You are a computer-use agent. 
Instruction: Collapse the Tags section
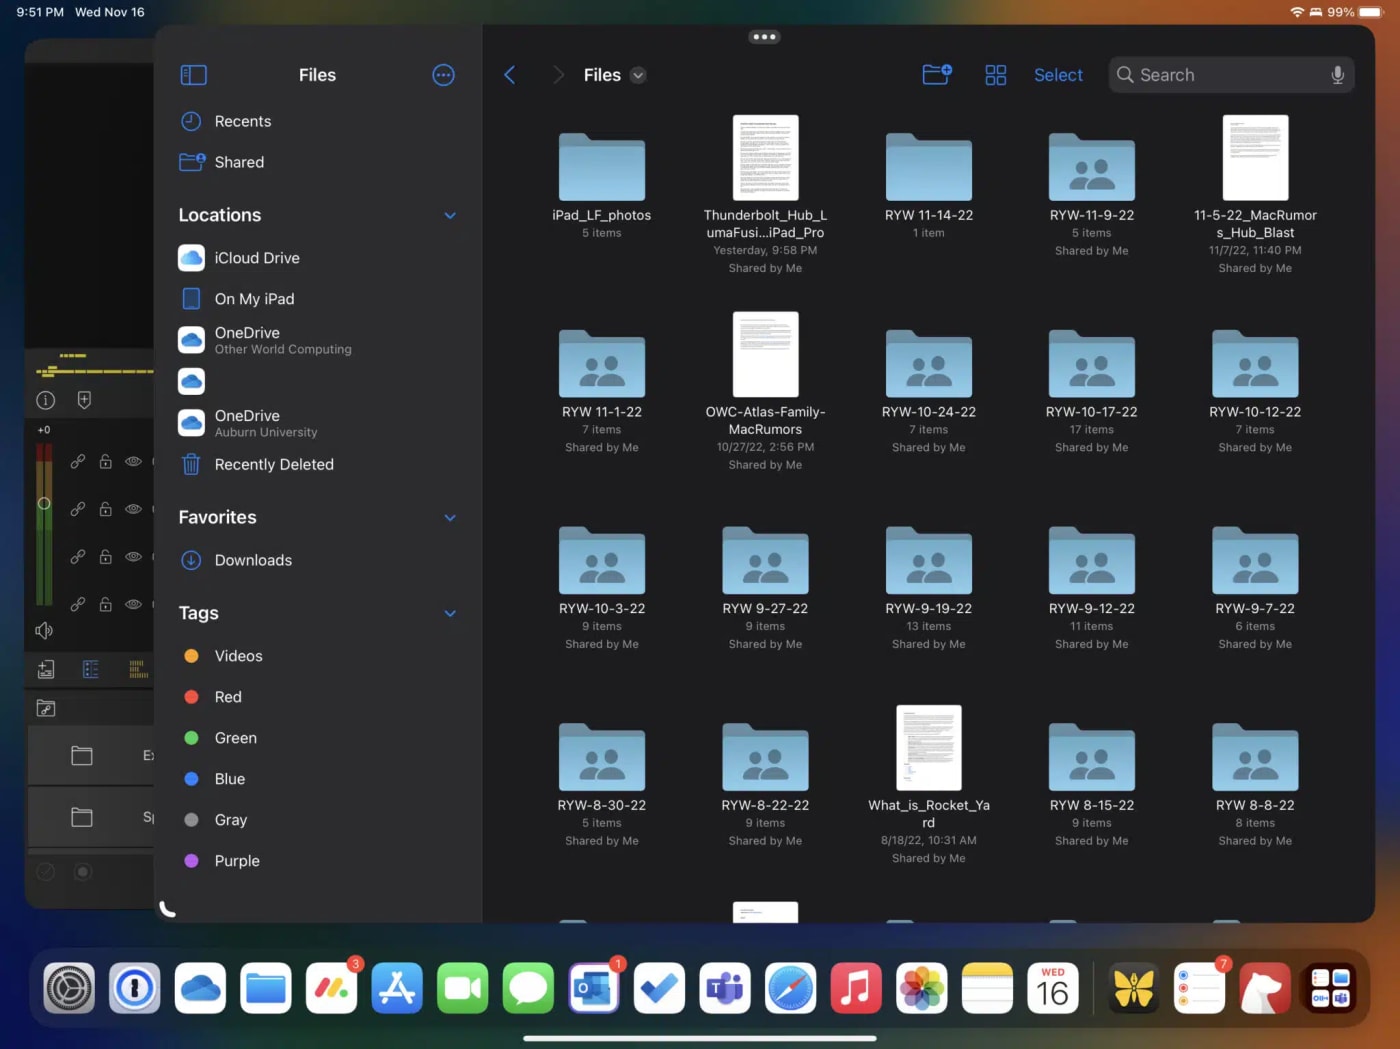tap(449, 613)
